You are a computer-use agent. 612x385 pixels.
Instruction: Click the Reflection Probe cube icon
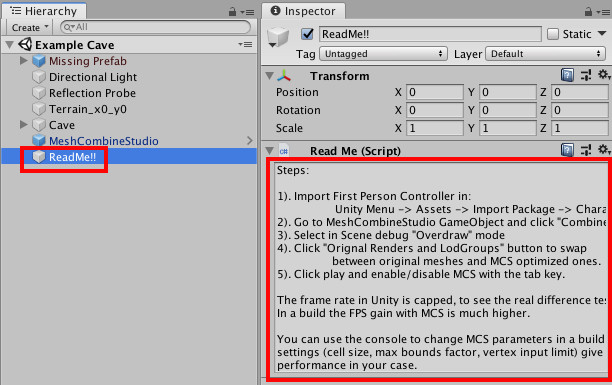click(39, 93)
